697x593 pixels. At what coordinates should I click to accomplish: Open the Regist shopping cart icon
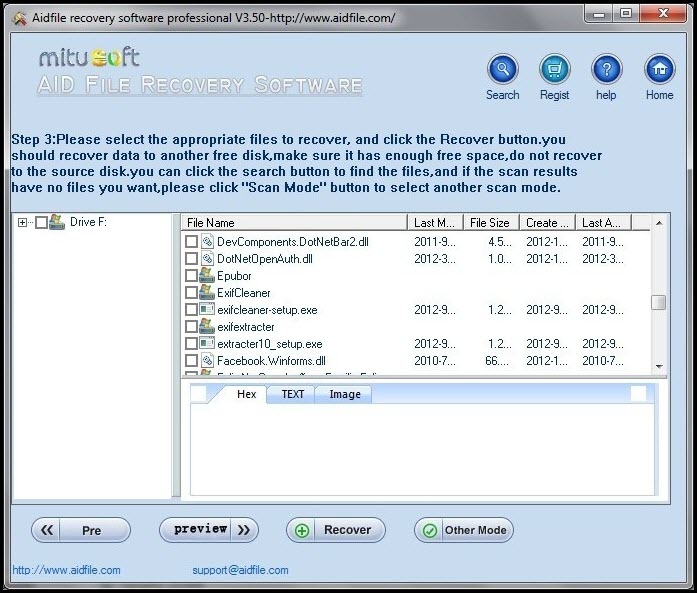[x=554, y=69]
